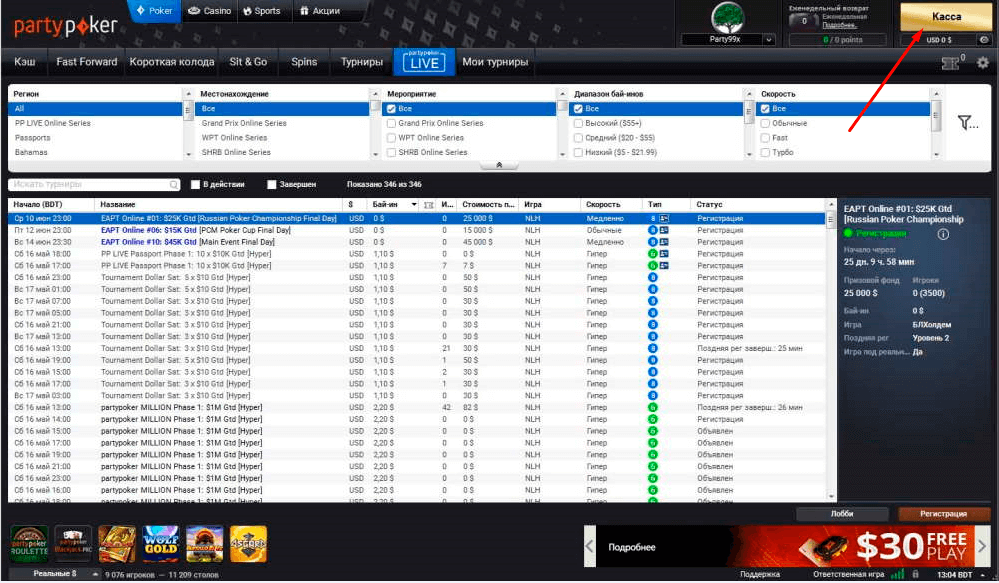Click the tournament list vertical scrollbar
Viewport: 999px width, 583px height.
pyautogui.click(x=830, y=350)
